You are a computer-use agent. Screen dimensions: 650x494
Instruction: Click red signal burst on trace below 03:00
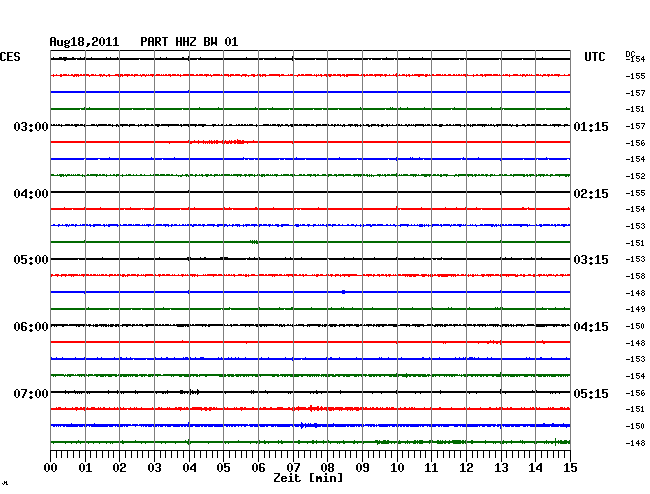[218, 142]
